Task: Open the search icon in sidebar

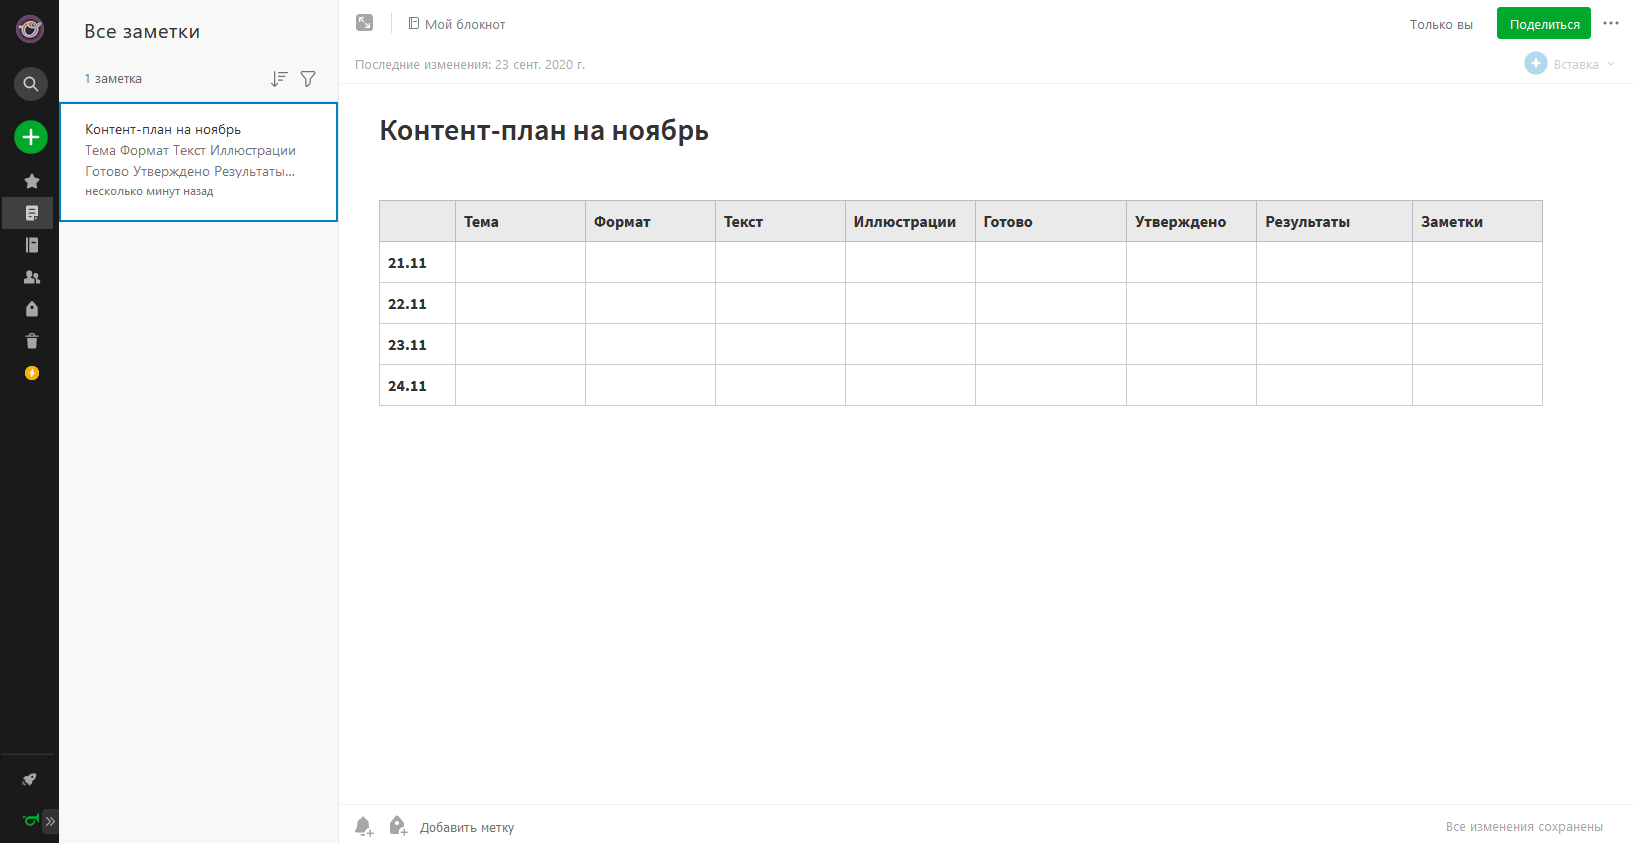Action: (x=31, y=84)
